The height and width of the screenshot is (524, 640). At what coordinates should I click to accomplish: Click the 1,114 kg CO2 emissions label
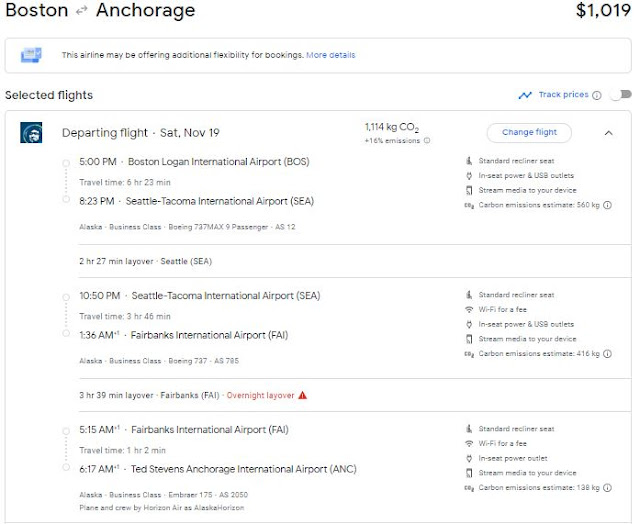392,127
